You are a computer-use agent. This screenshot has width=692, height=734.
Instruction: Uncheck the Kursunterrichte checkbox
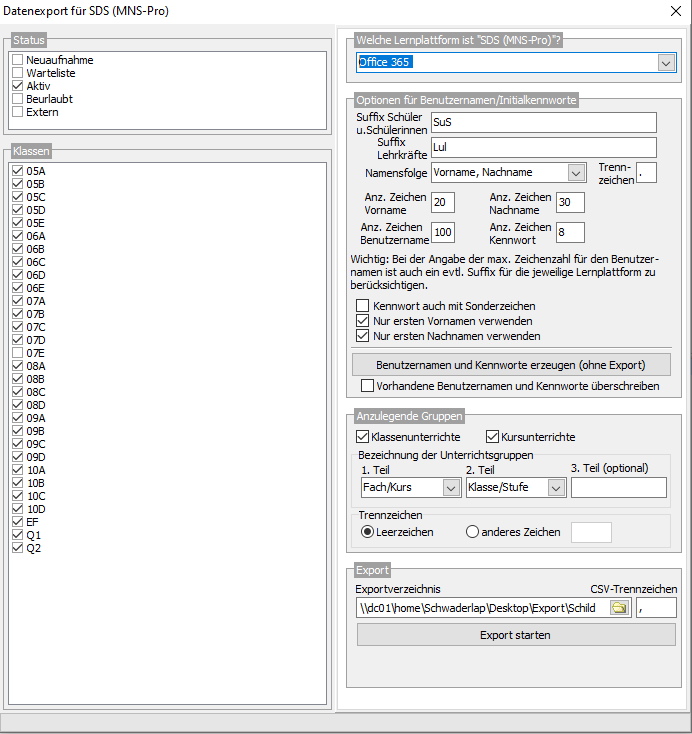point(493,437)
